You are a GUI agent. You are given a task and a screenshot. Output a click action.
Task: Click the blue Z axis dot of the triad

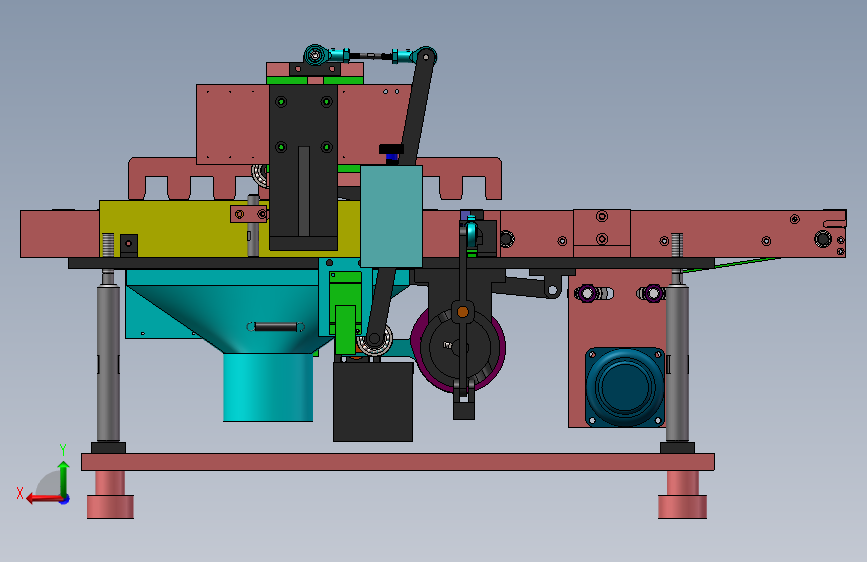coord(65,499)
